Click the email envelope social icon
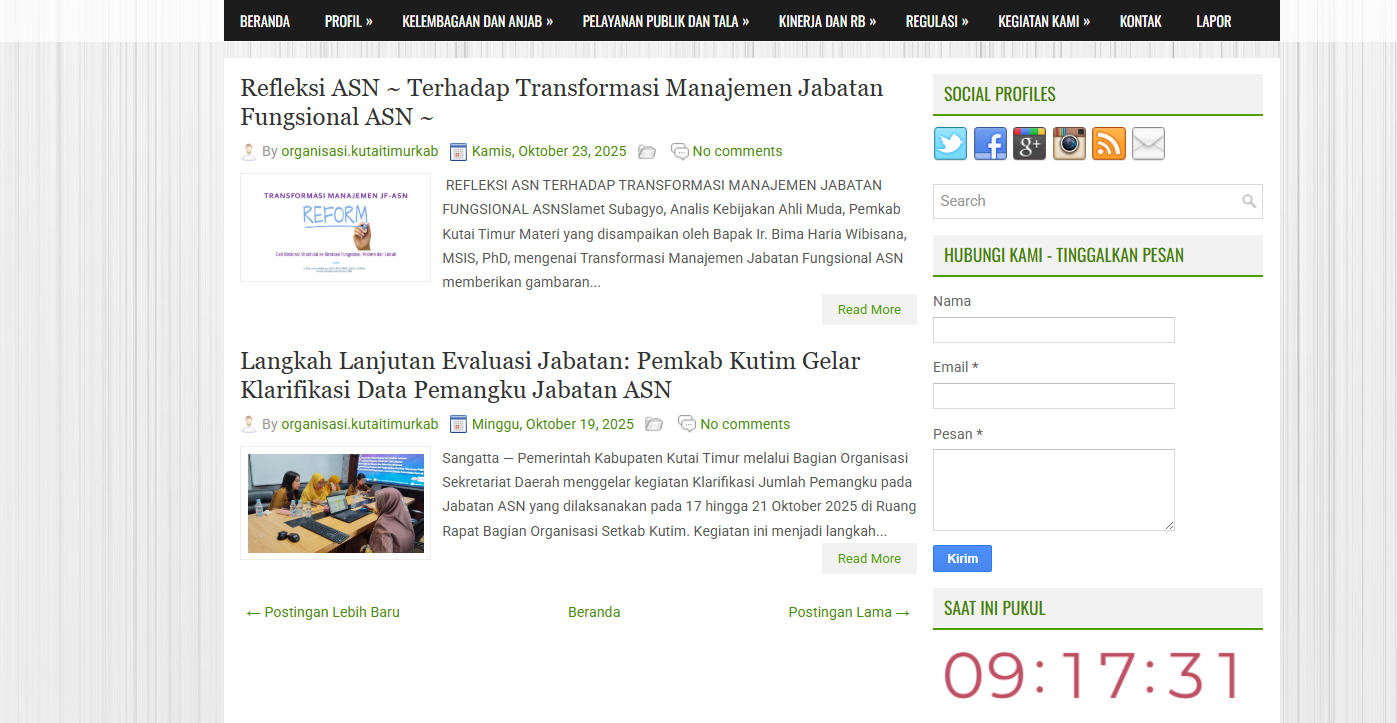This screenshot has height=723, width=1397. (x=1148, y=144)
